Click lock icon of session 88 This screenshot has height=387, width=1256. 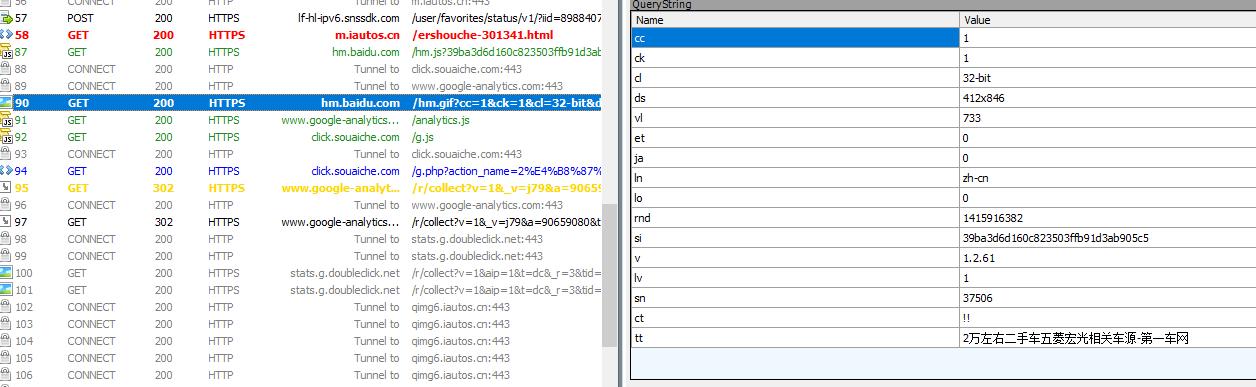click(x=7, y=69)
